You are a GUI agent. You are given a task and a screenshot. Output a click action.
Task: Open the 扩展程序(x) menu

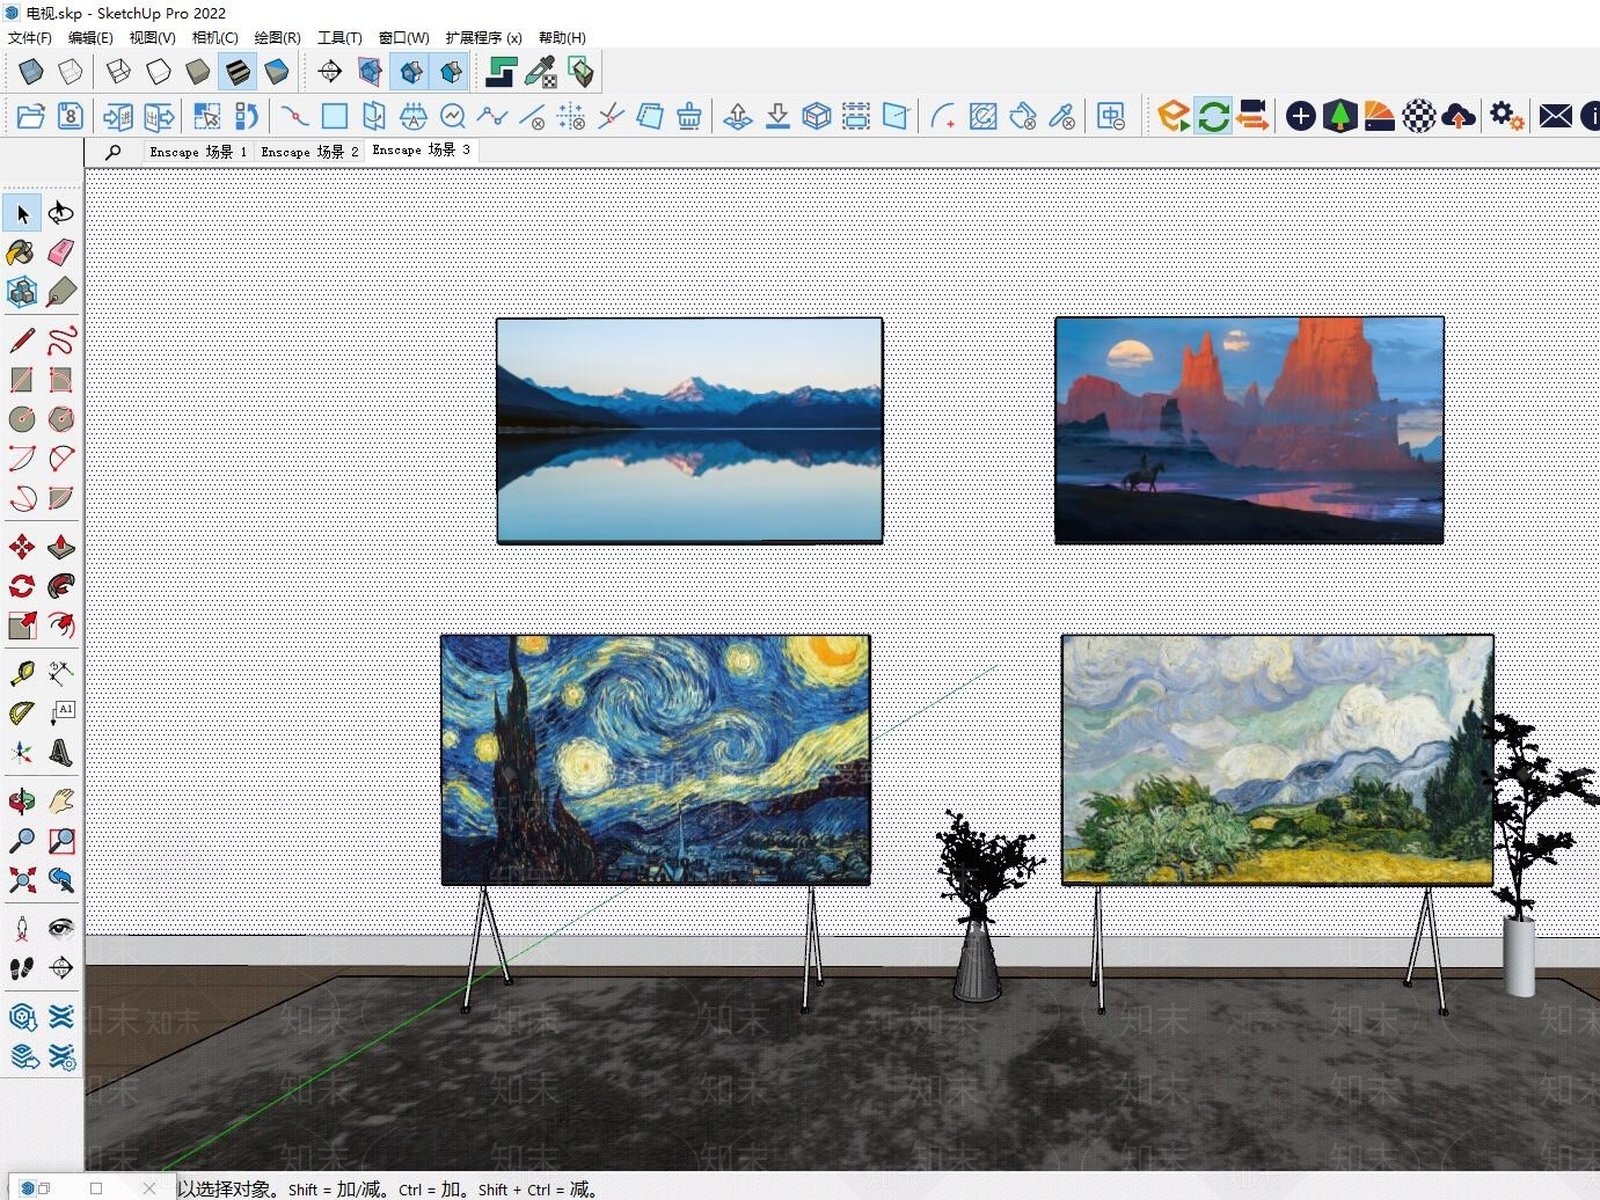coord(484,38)
